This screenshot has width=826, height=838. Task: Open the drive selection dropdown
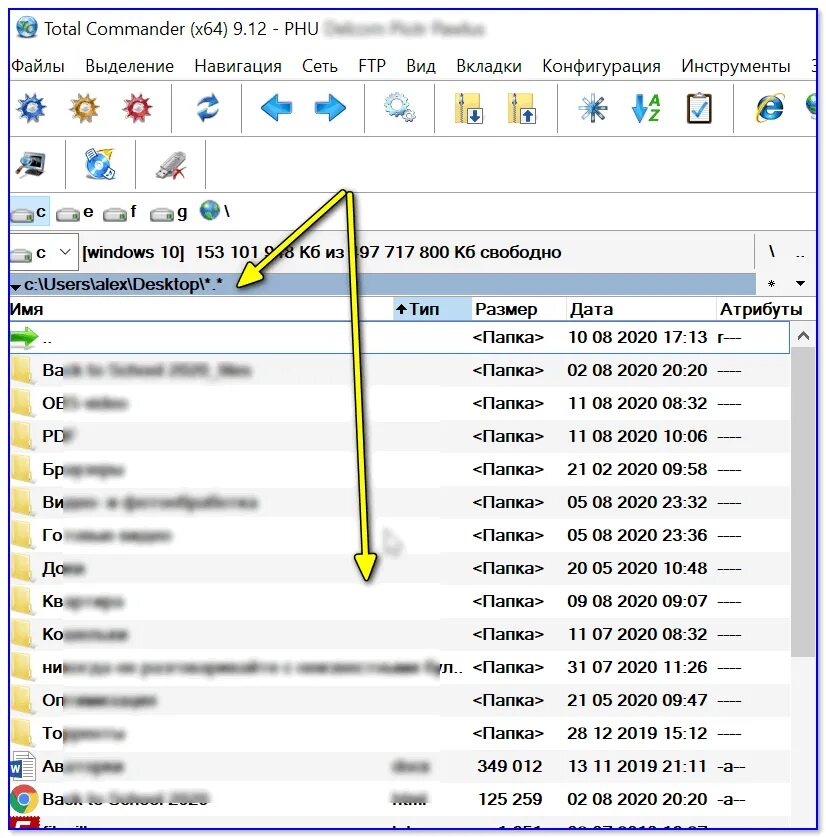(x=44, y=252)
